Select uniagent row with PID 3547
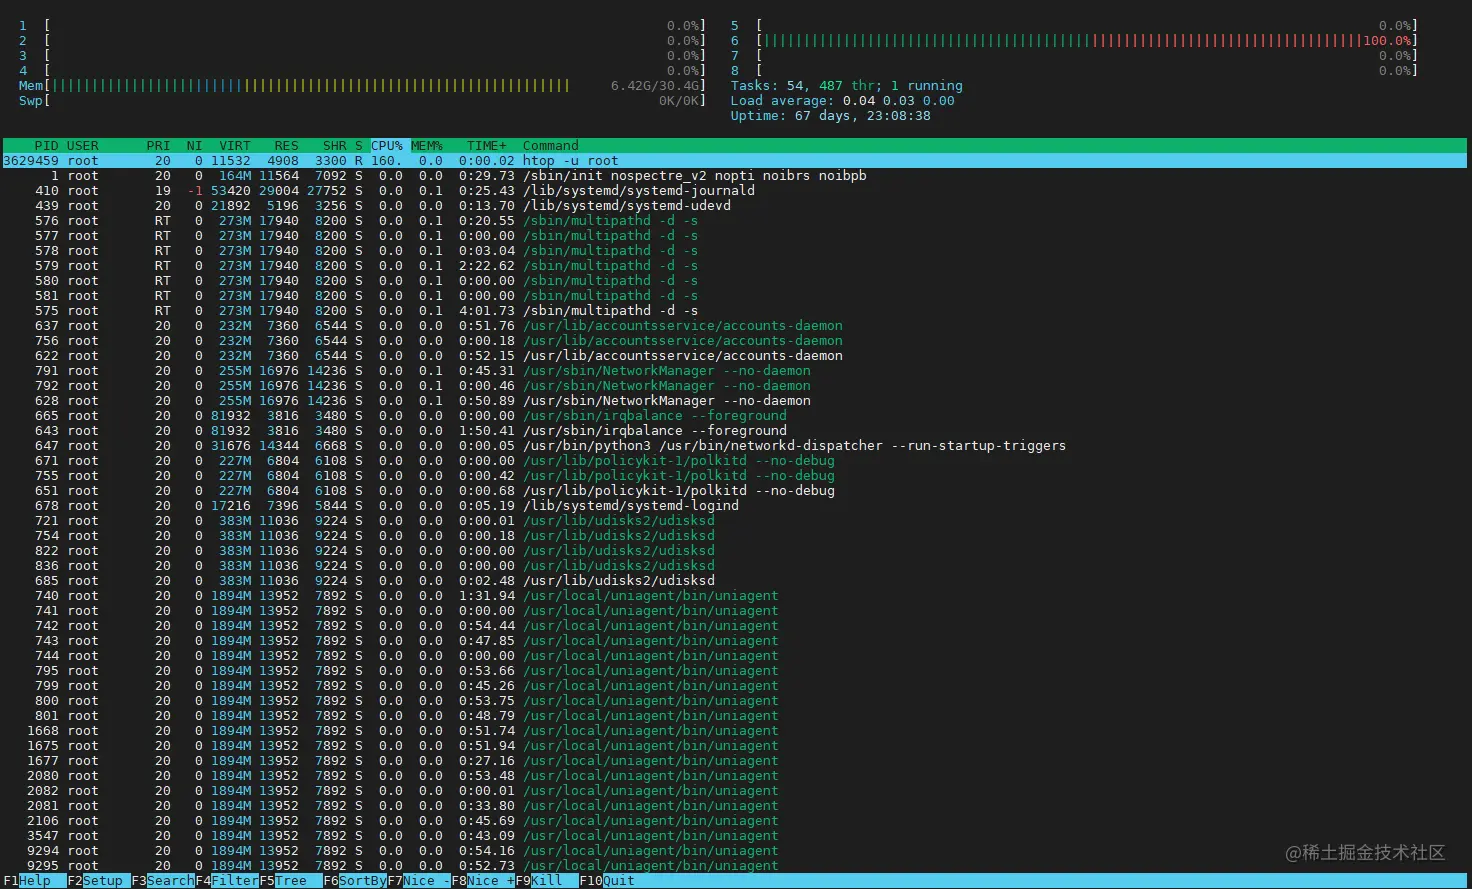 click(x=735, y=836)
